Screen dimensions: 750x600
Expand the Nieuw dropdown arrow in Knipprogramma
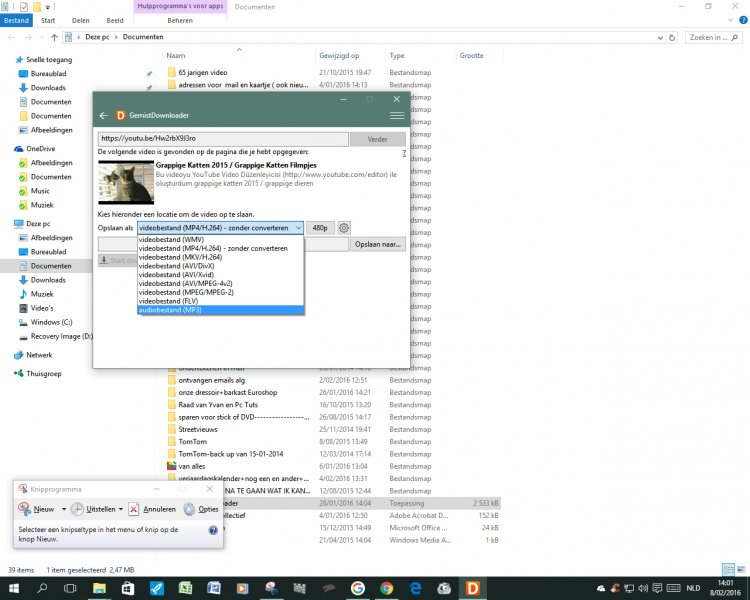tap(62, 509)
